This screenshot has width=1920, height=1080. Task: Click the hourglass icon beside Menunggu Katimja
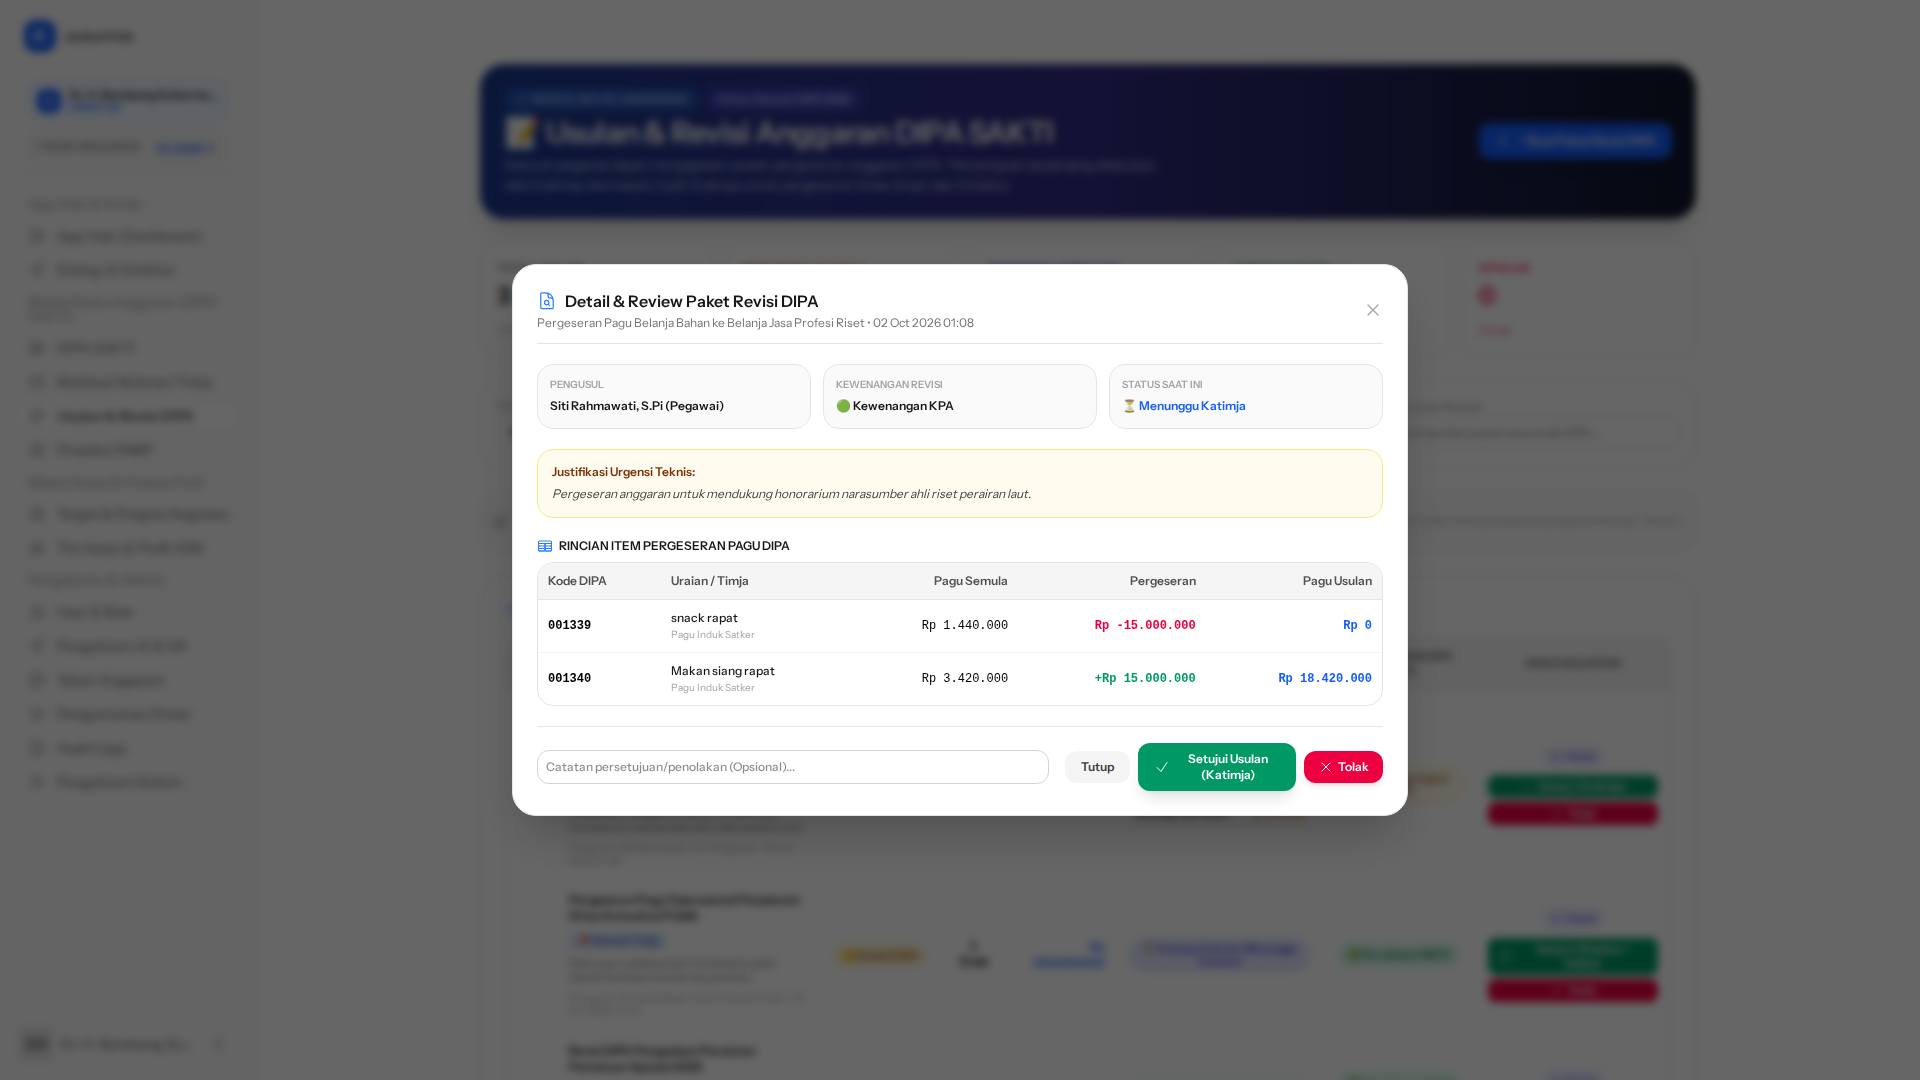(1129, 406)
